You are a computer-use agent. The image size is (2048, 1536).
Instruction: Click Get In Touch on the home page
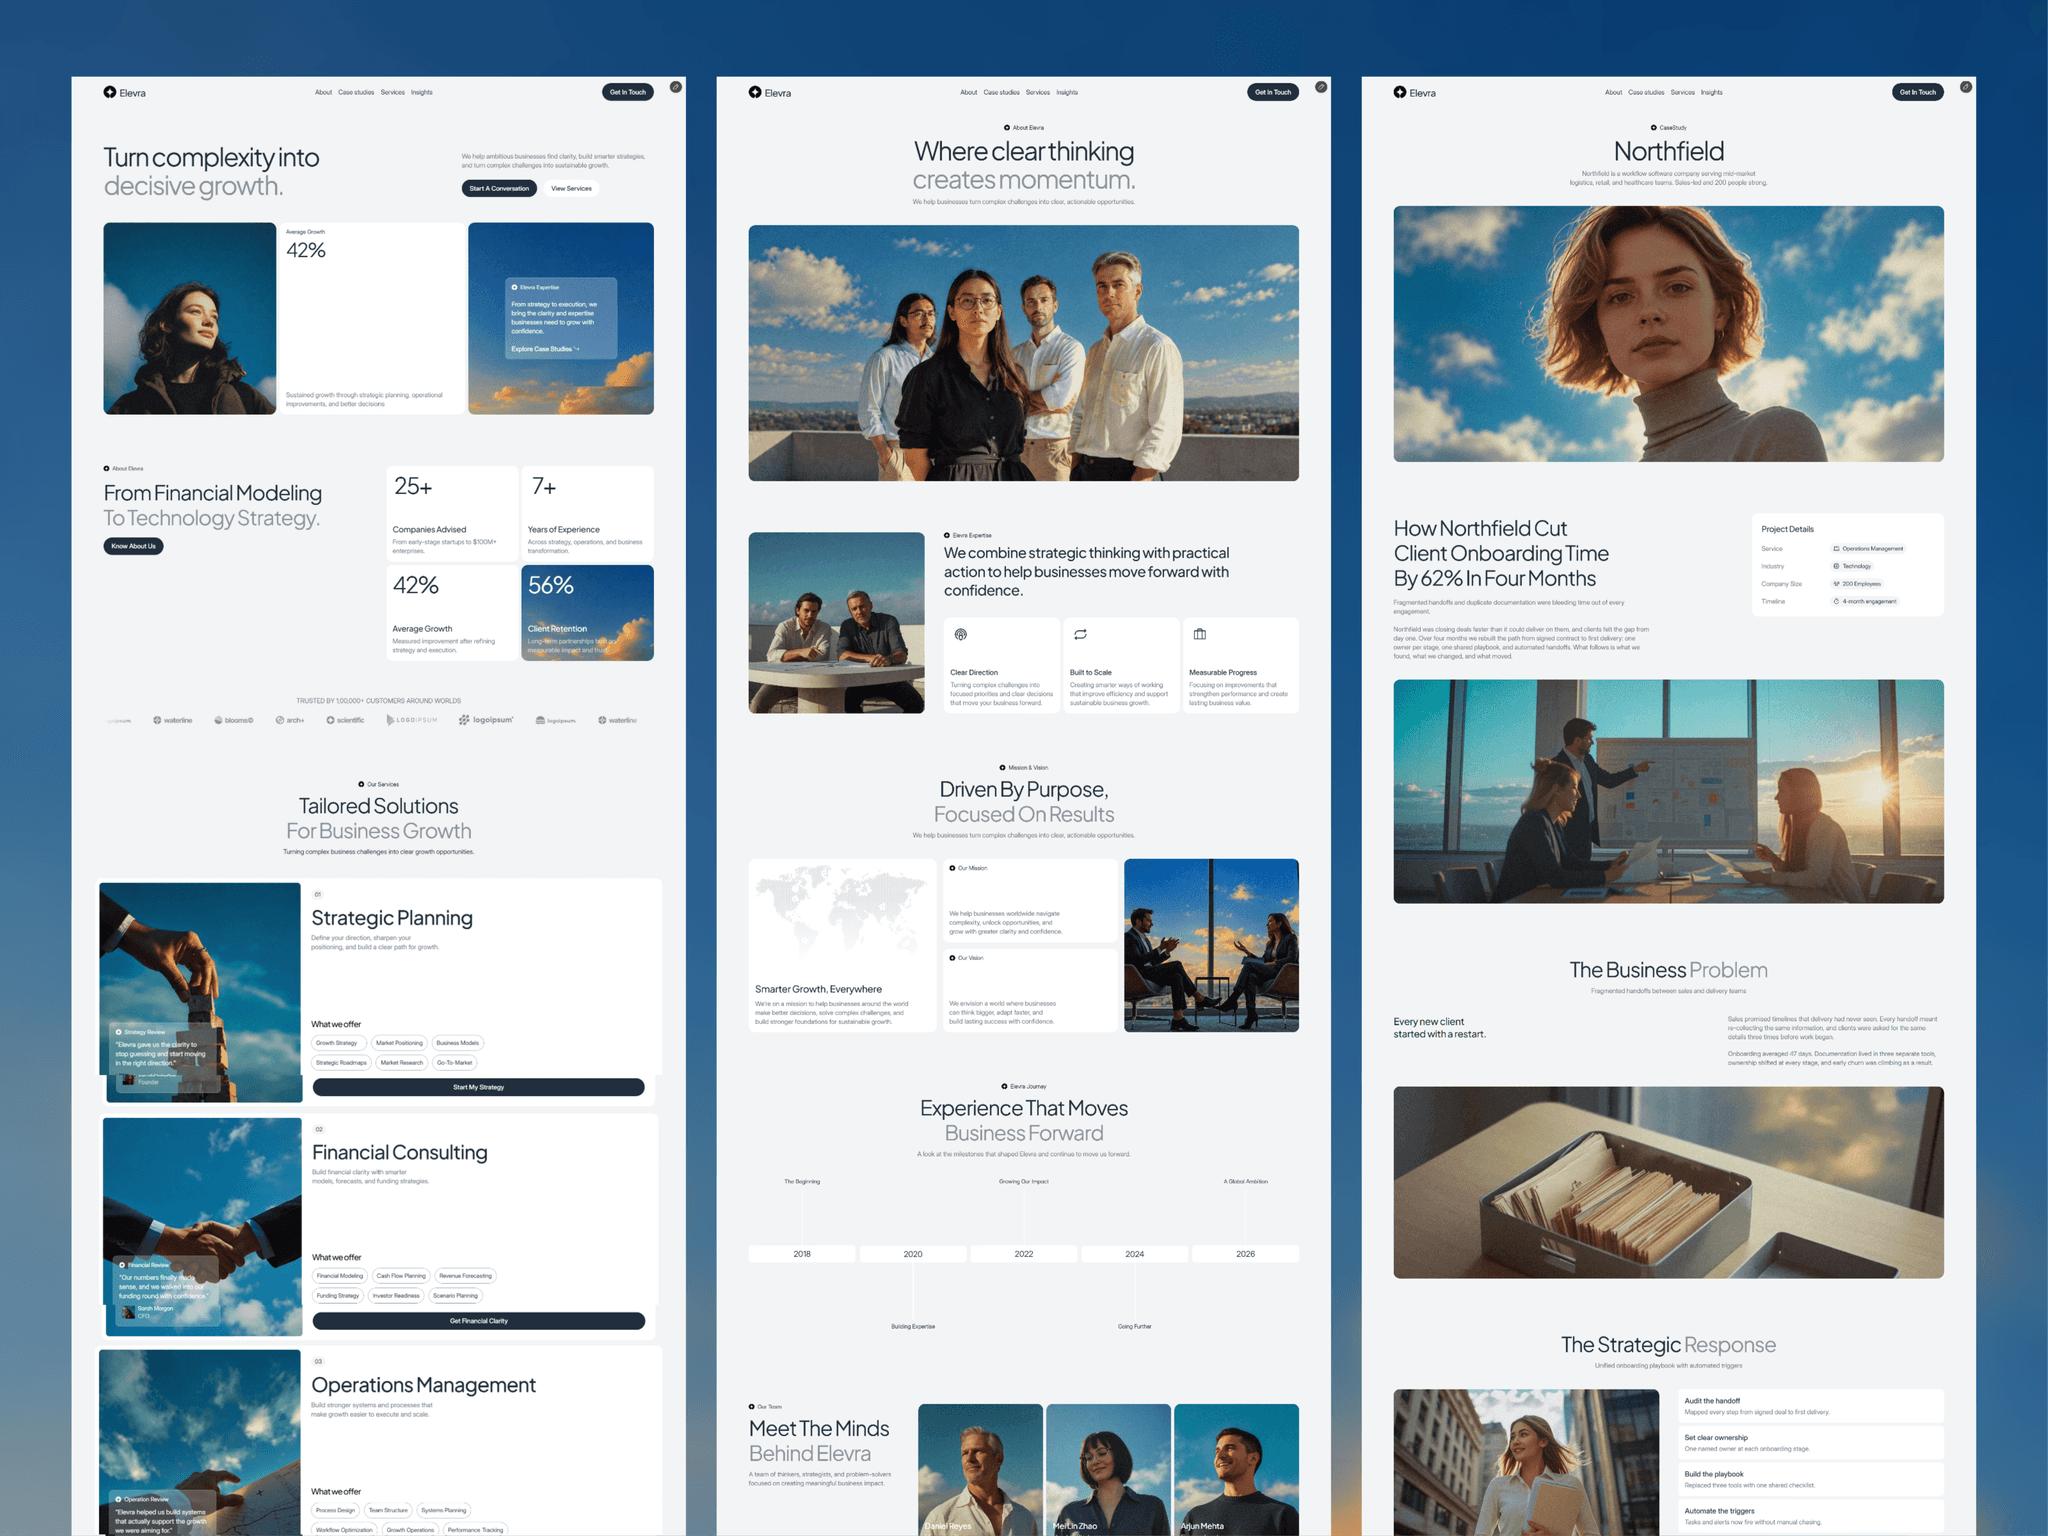tap(628, 92)
